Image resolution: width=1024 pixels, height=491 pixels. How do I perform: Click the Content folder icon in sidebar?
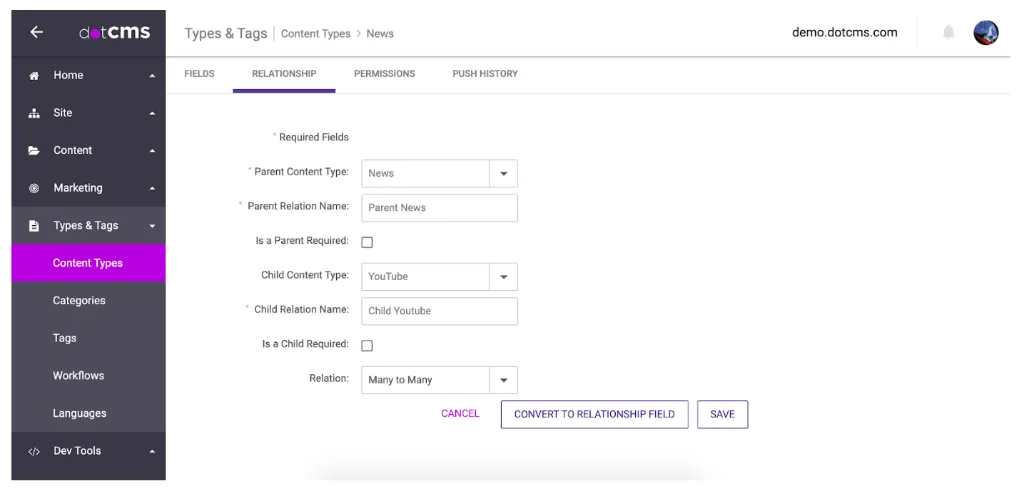(34, 151)
